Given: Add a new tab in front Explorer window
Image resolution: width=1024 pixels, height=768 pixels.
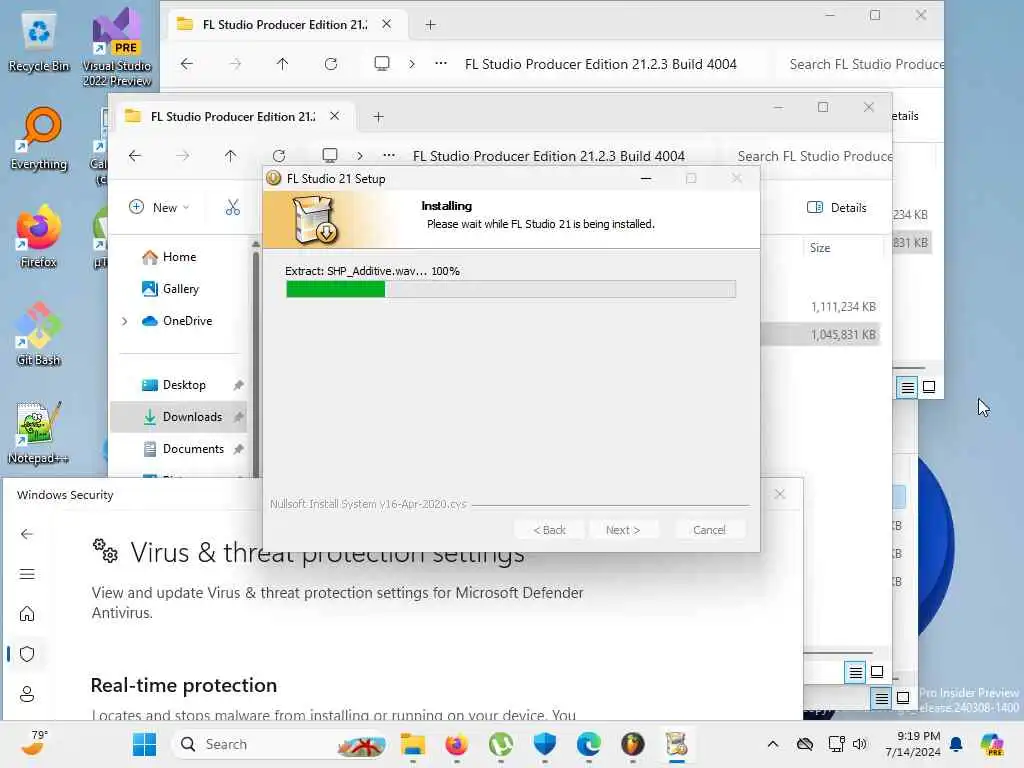Looking at the screenshot, I should (x=378, y=116).
